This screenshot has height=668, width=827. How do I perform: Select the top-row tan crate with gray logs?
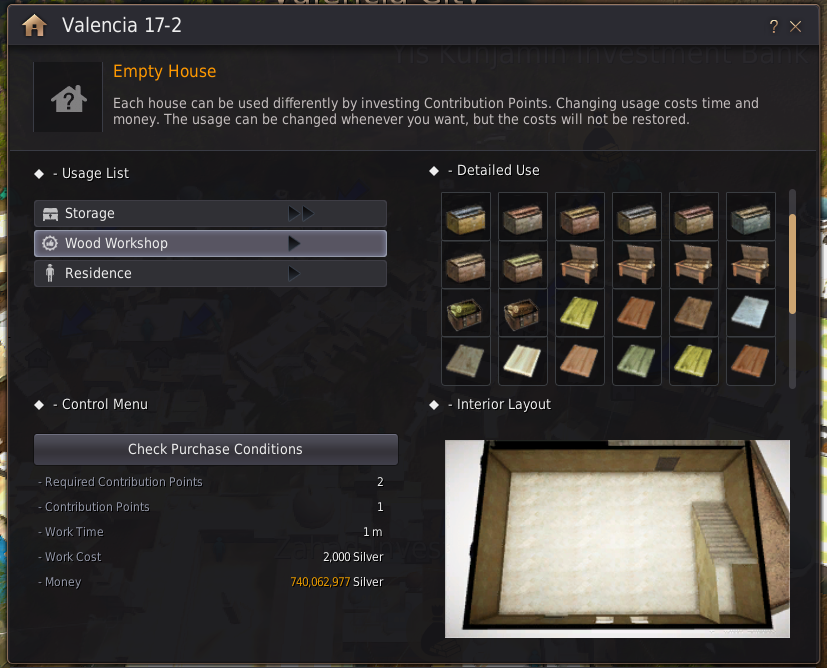(x=637, y=217)
